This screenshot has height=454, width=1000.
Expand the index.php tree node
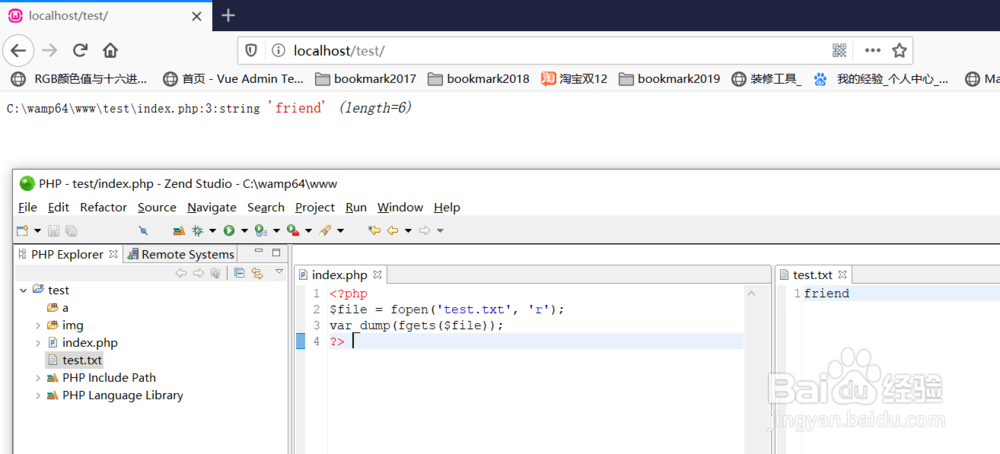tap(38, 342)
